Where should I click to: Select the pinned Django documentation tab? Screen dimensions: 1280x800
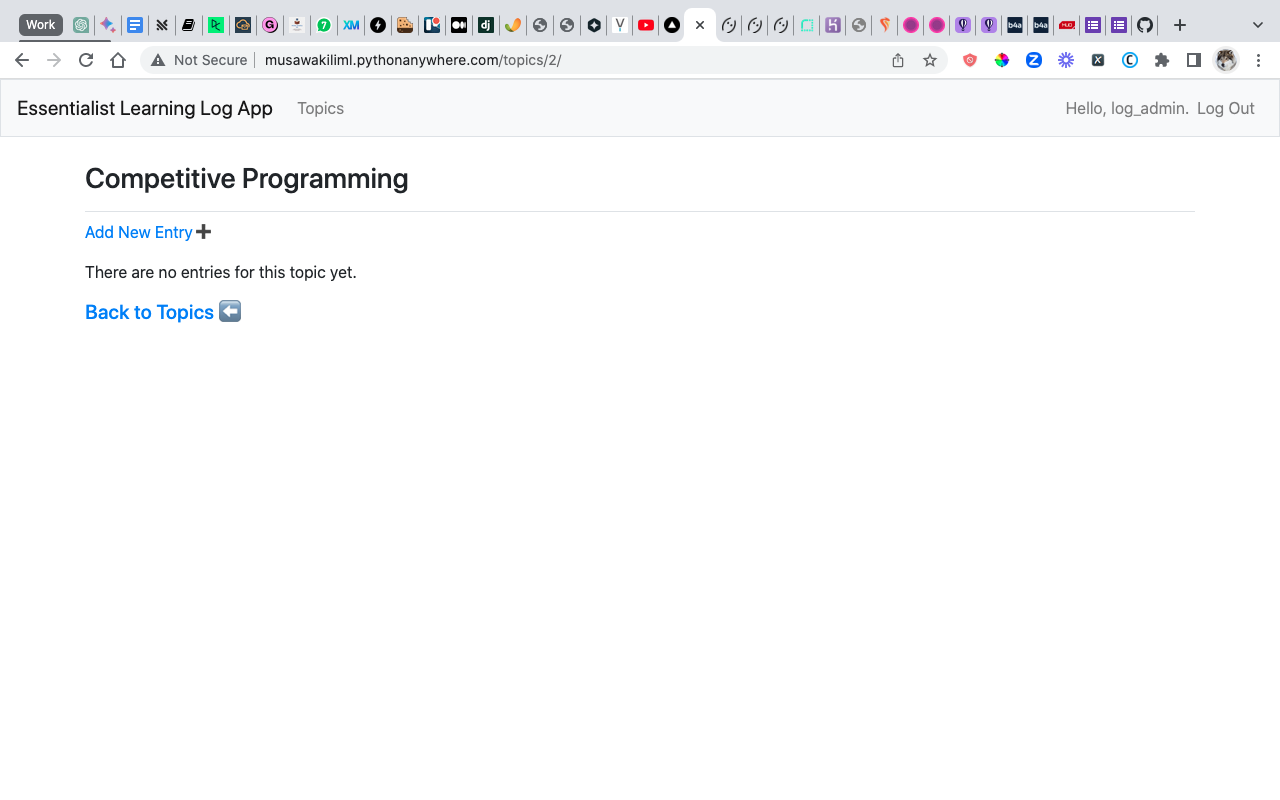[x=485, y=25]
